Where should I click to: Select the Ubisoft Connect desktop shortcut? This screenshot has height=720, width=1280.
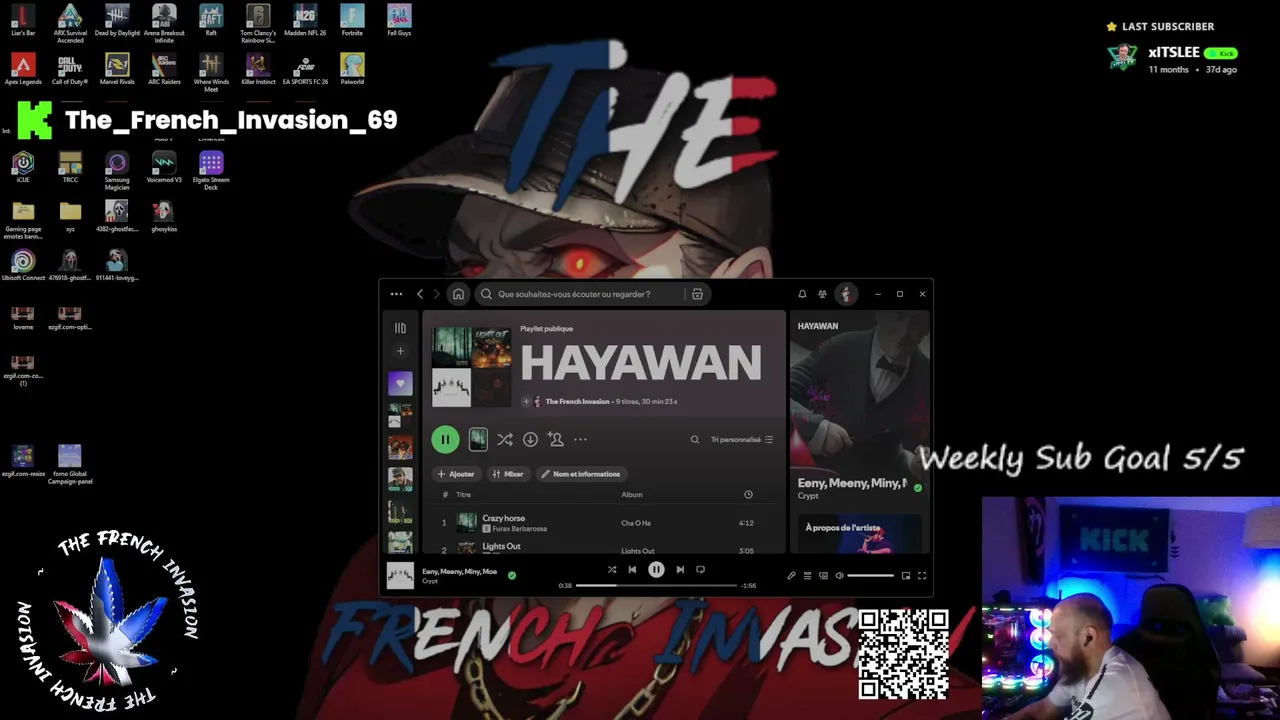click(23, 265)
